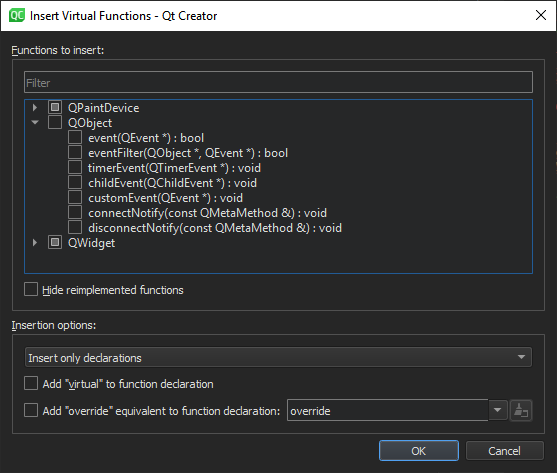Select "timerEvent(QTimerEvent *) : void" text
The height and width of the screenshot is (473, 557).
coord(174,168)
